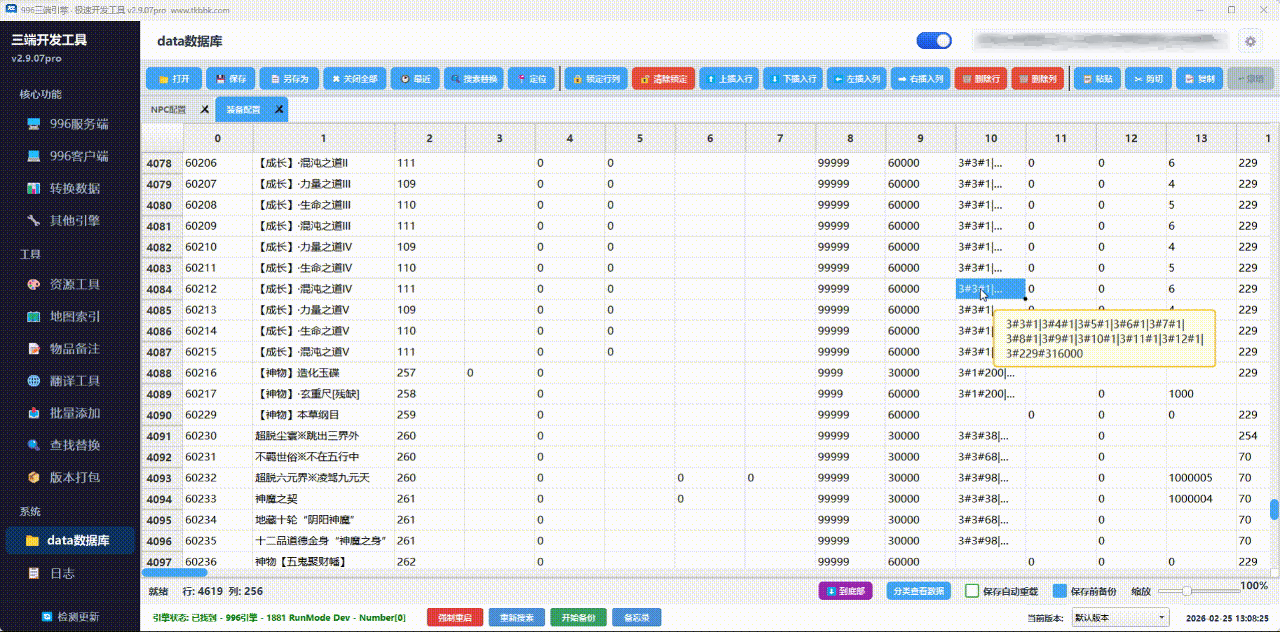Open 翻译工具 in the sidebar
Image resolution: width=1280 pixels, height=632 pixels.
pos(74,381)
